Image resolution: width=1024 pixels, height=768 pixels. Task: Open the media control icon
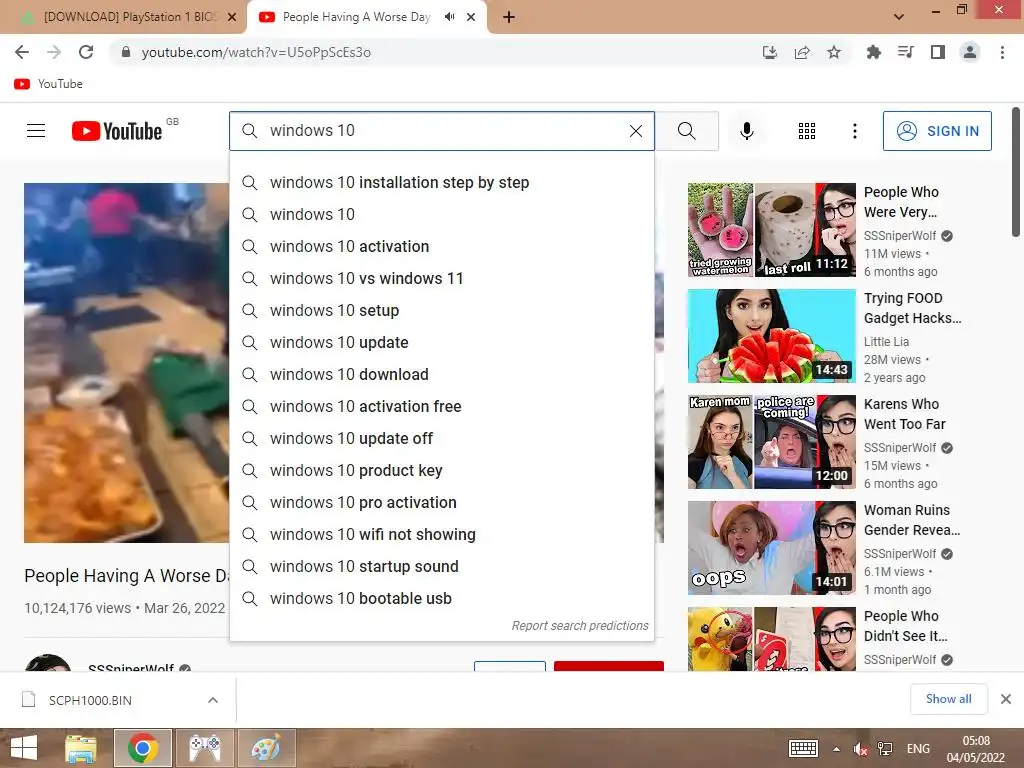click(905, 52)
